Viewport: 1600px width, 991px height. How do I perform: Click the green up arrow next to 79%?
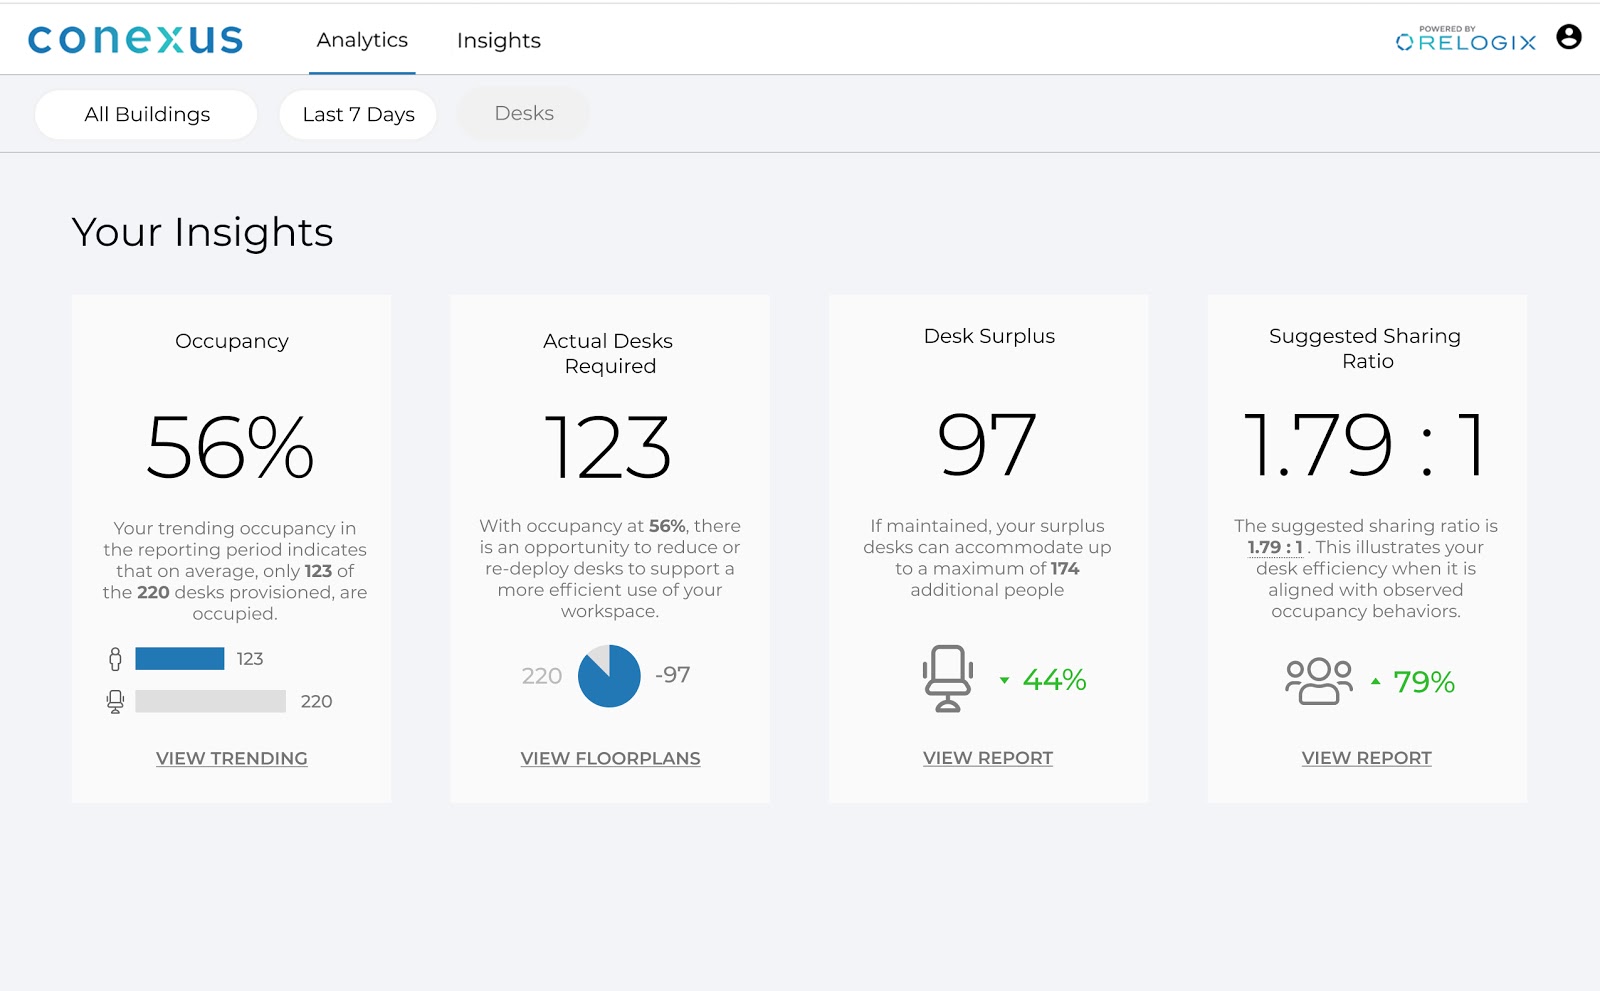(x=1376, y=681)
